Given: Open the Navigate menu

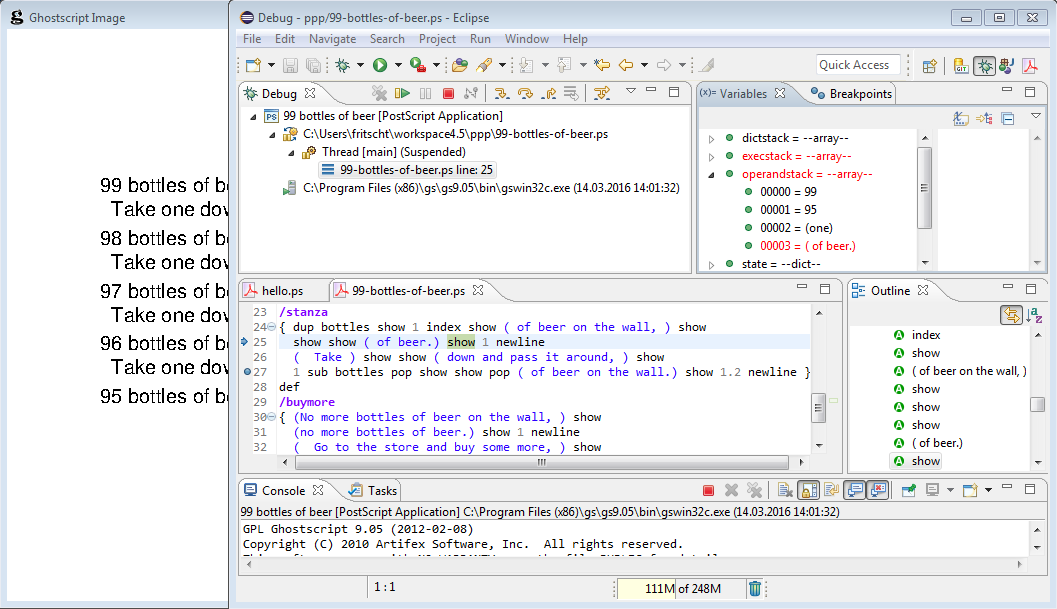Looking at the screenshot, I should pyautogui.click(x=332, y=39).
